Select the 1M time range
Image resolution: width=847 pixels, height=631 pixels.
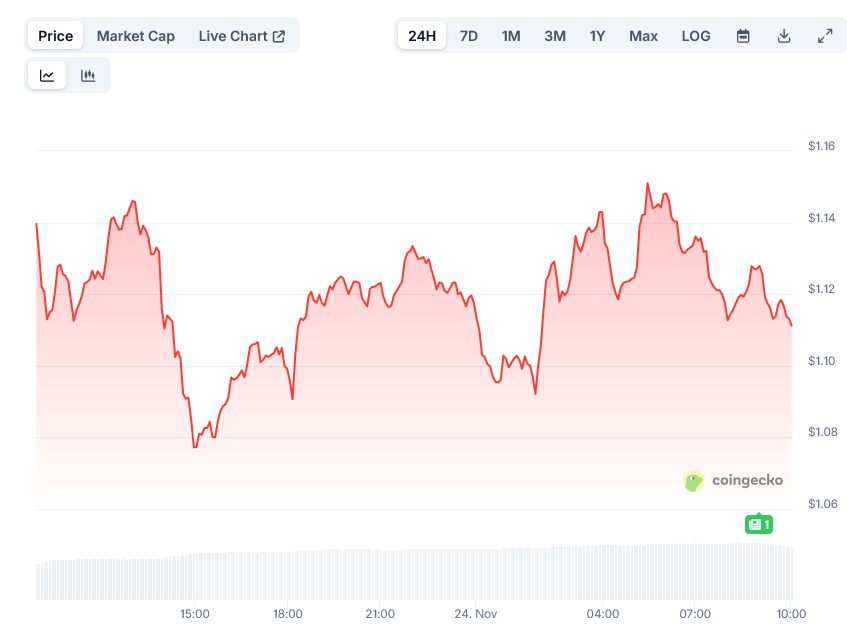(510, 35)
